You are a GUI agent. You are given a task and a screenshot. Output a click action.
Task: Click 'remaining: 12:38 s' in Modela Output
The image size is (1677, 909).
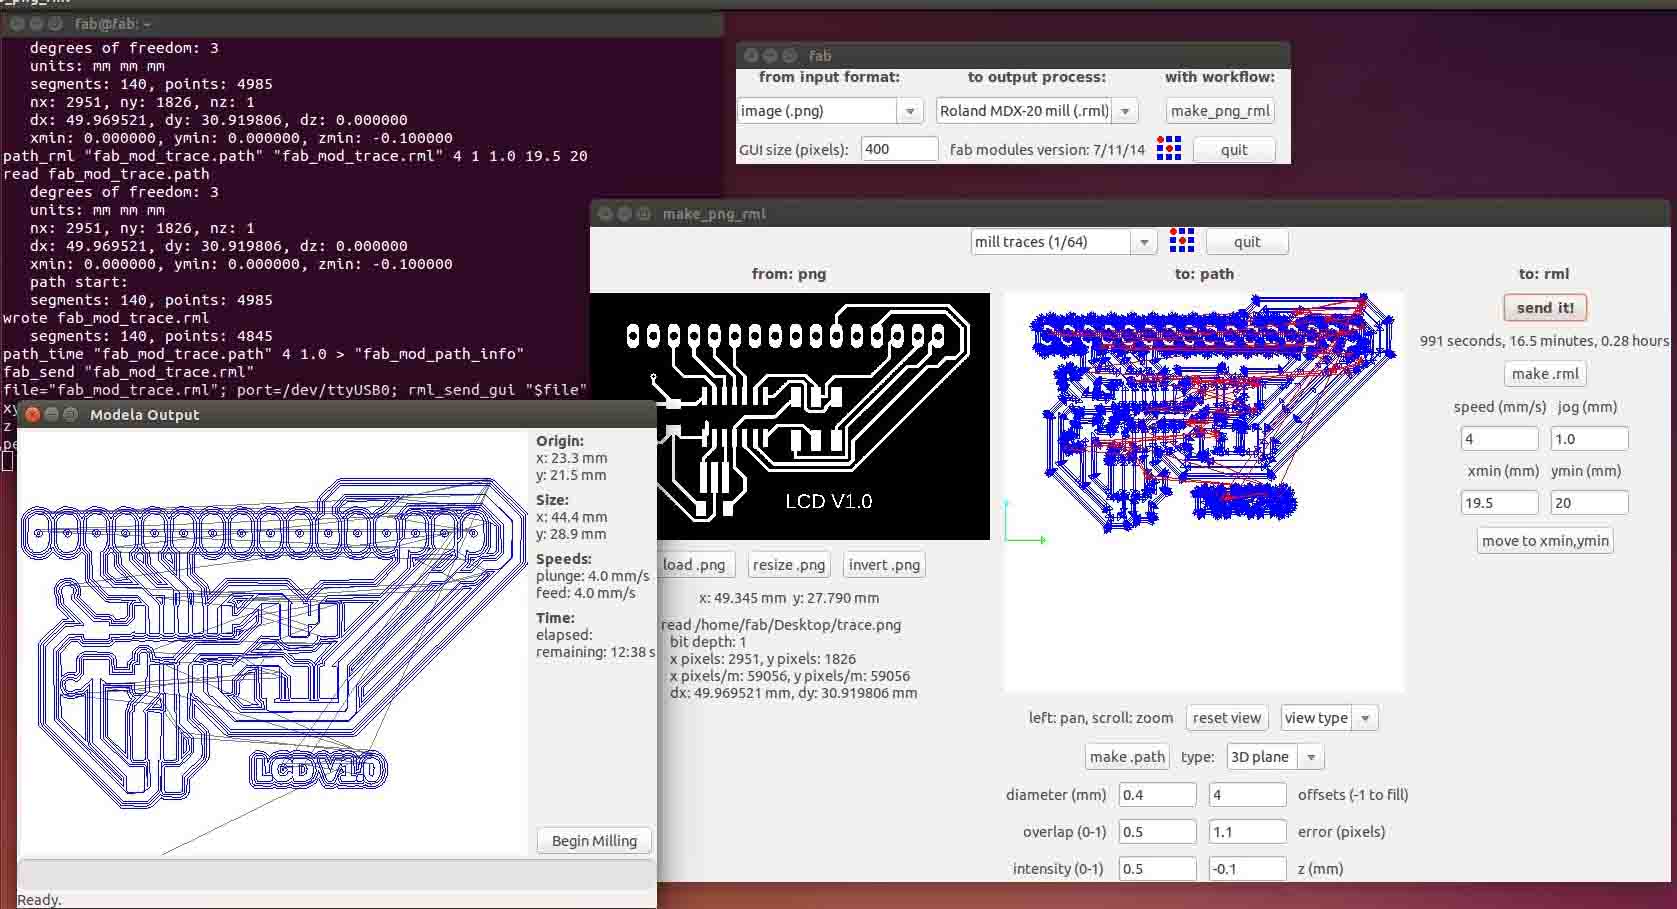tap(595, 652)
